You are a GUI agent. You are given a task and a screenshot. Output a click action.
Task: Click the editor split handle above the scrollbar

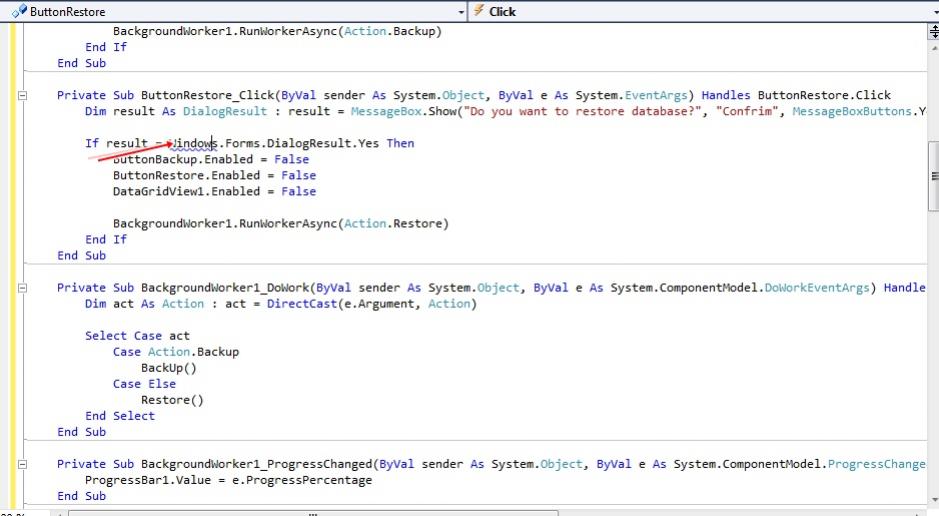pyautogui.click(x=932, y=30)
